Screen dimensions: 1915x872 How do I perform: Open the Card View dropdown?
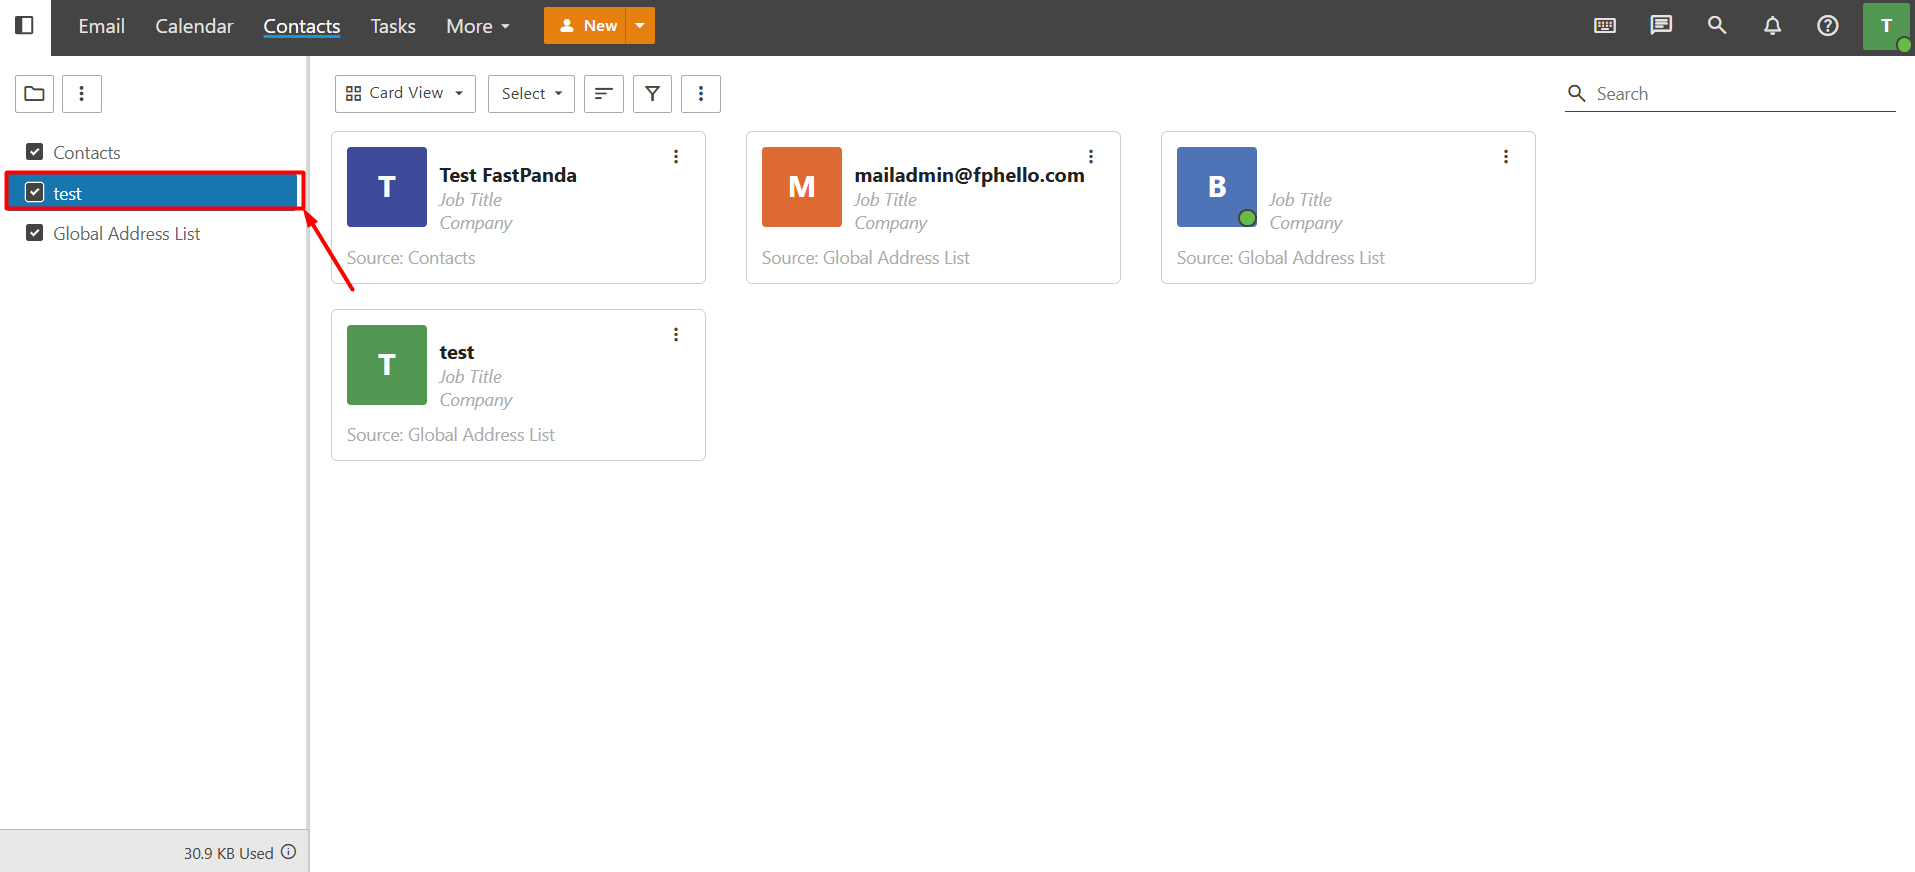(x=405, y=94)
